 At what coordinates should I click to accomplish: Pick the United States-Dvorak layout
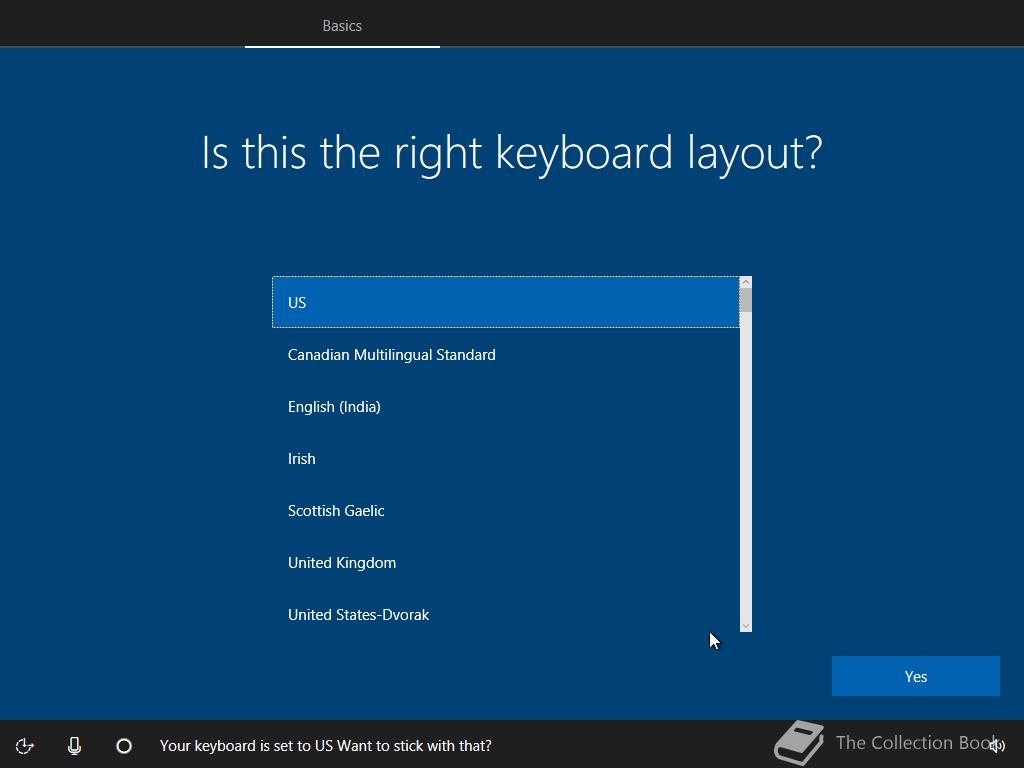[x=506, y=615]
